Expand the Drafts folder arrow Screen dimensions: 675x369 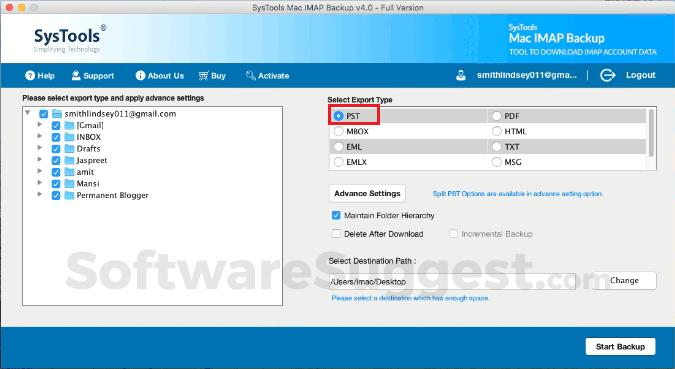tap(40, 148)
